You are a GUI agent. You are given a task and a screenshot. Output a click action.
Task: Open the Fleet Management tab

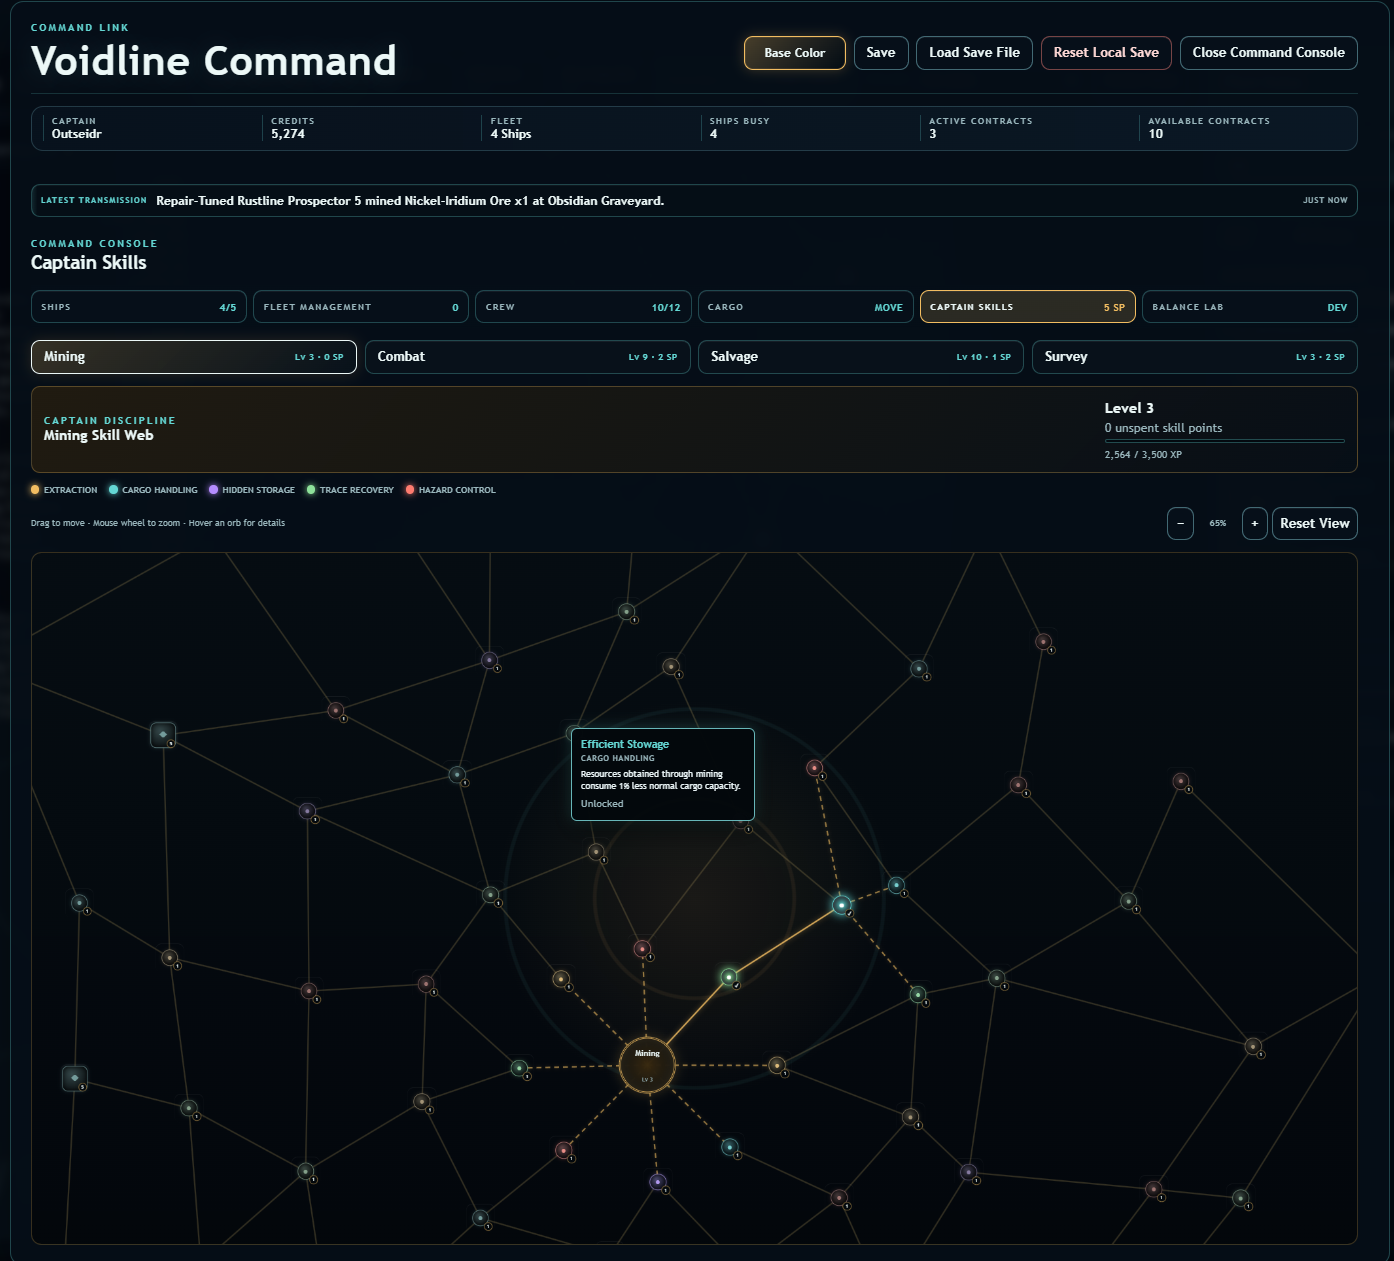point(361,307)
